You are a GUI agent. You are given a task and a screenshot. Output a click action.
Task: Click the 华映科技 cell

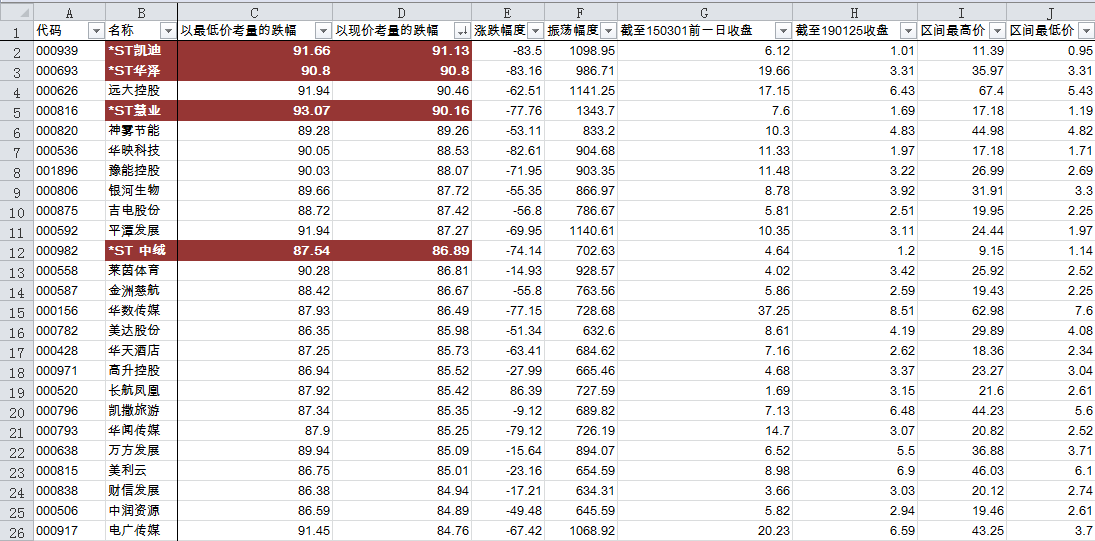142,151
